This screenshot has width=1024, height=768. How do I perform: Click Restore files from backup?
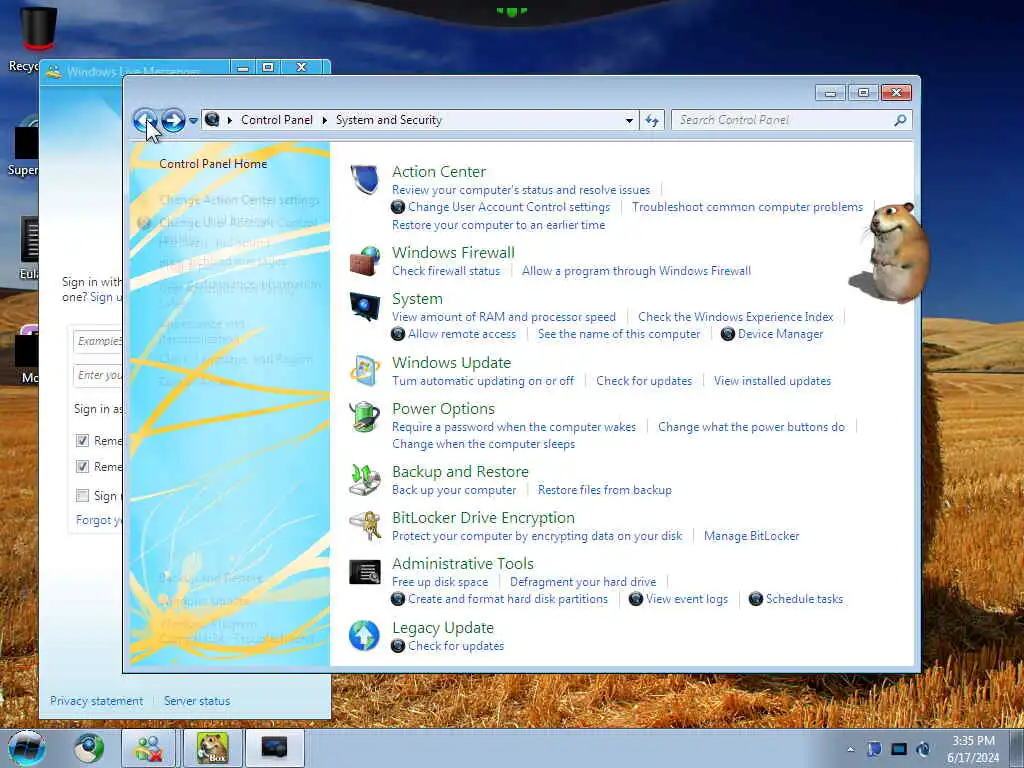point(605,490)
